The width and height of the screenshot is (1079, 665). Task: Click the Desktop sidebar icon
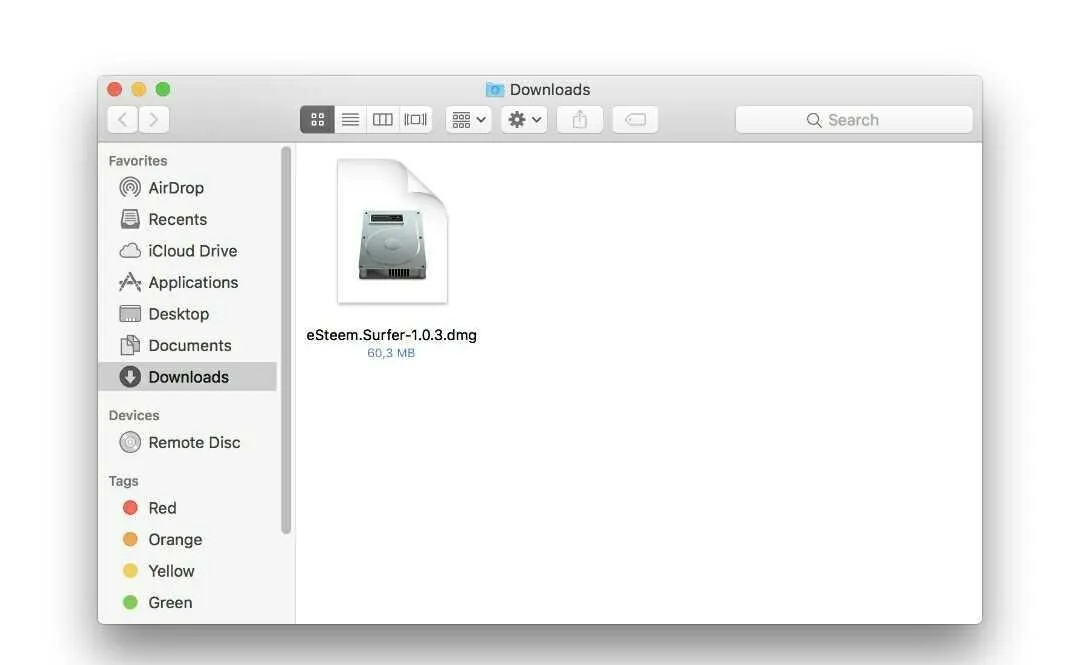click(x=129, y=314)
